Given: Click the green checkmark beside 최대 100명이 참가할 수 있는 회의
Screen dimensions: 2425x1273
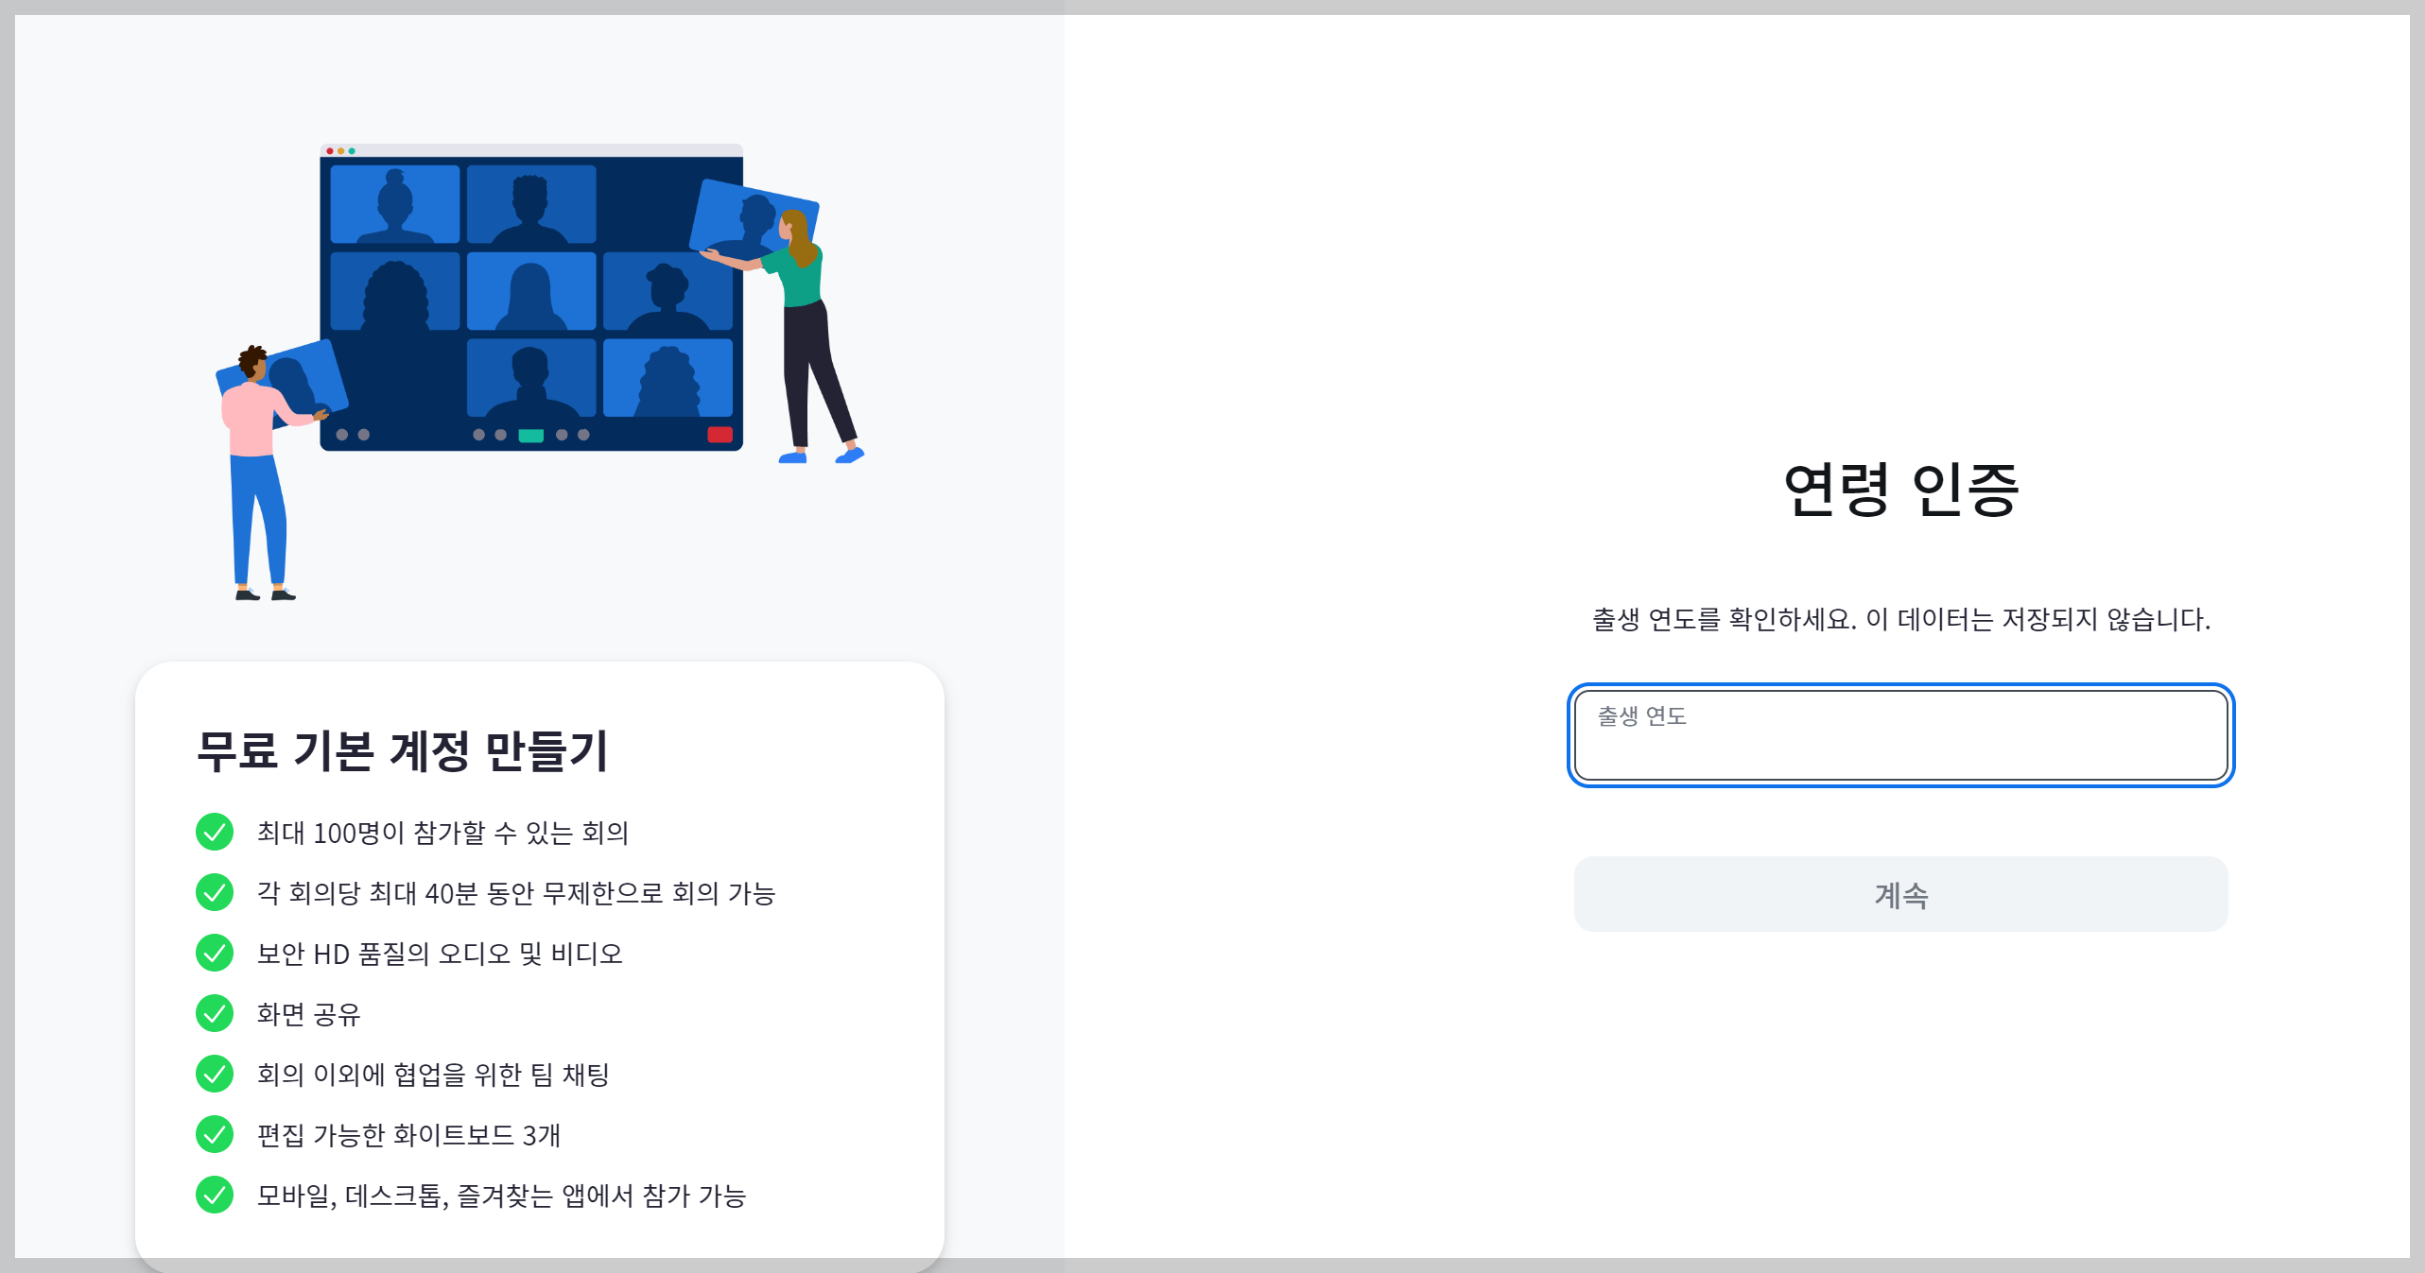Looking at the screenshot, I should [214, 832].
